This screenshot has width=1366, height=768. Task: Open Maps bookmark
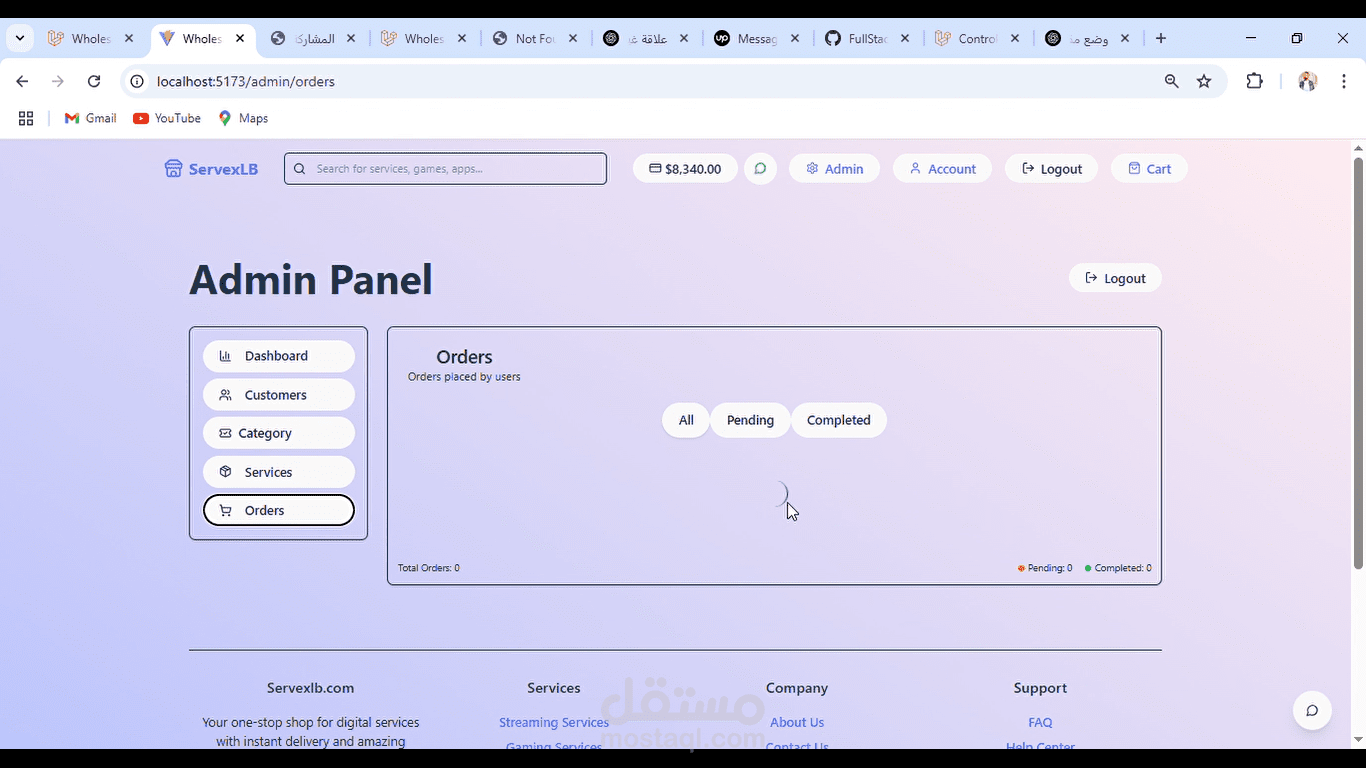(243, 118)
